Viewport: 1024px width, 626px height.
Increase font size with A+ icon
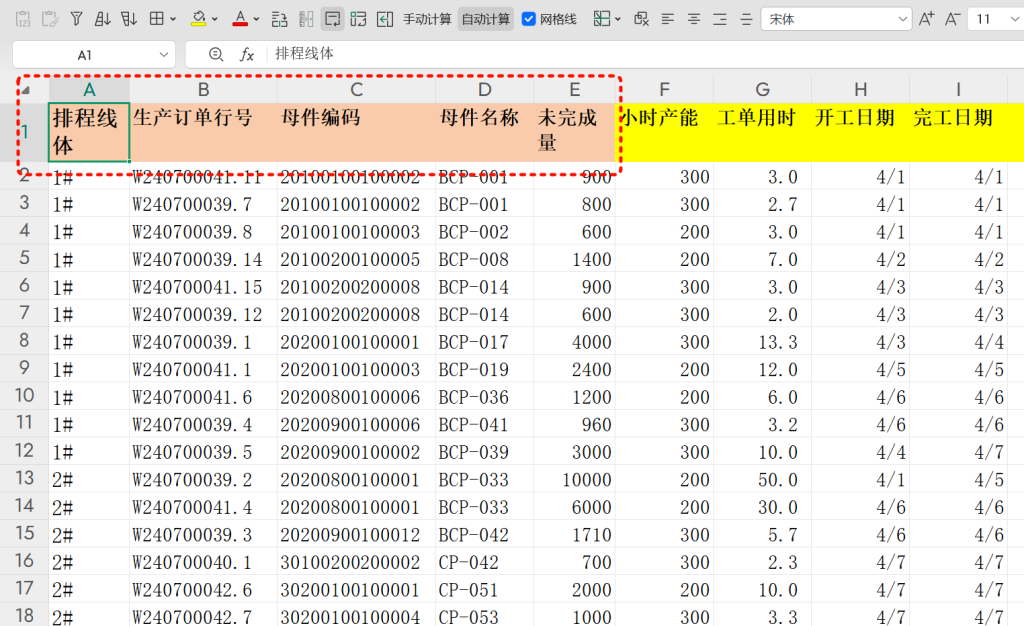coord(926,19)
